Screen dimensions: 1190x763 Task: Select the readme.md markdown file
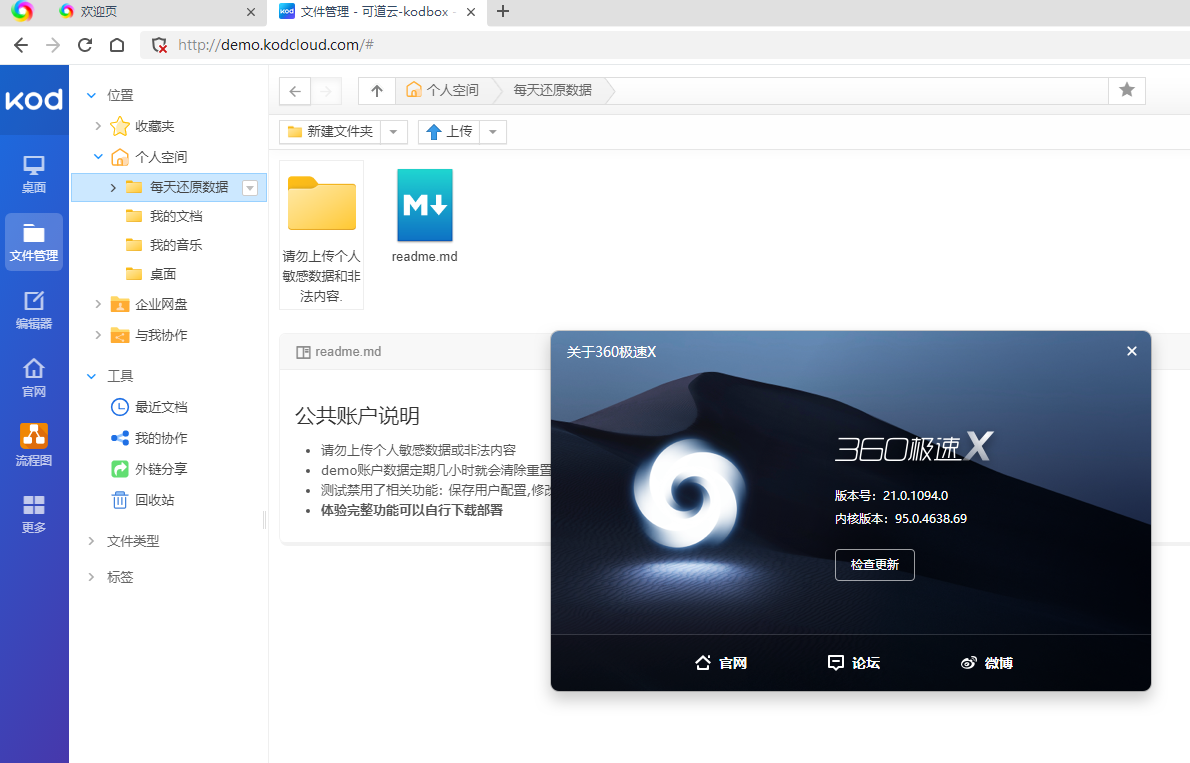pos(425,216)
